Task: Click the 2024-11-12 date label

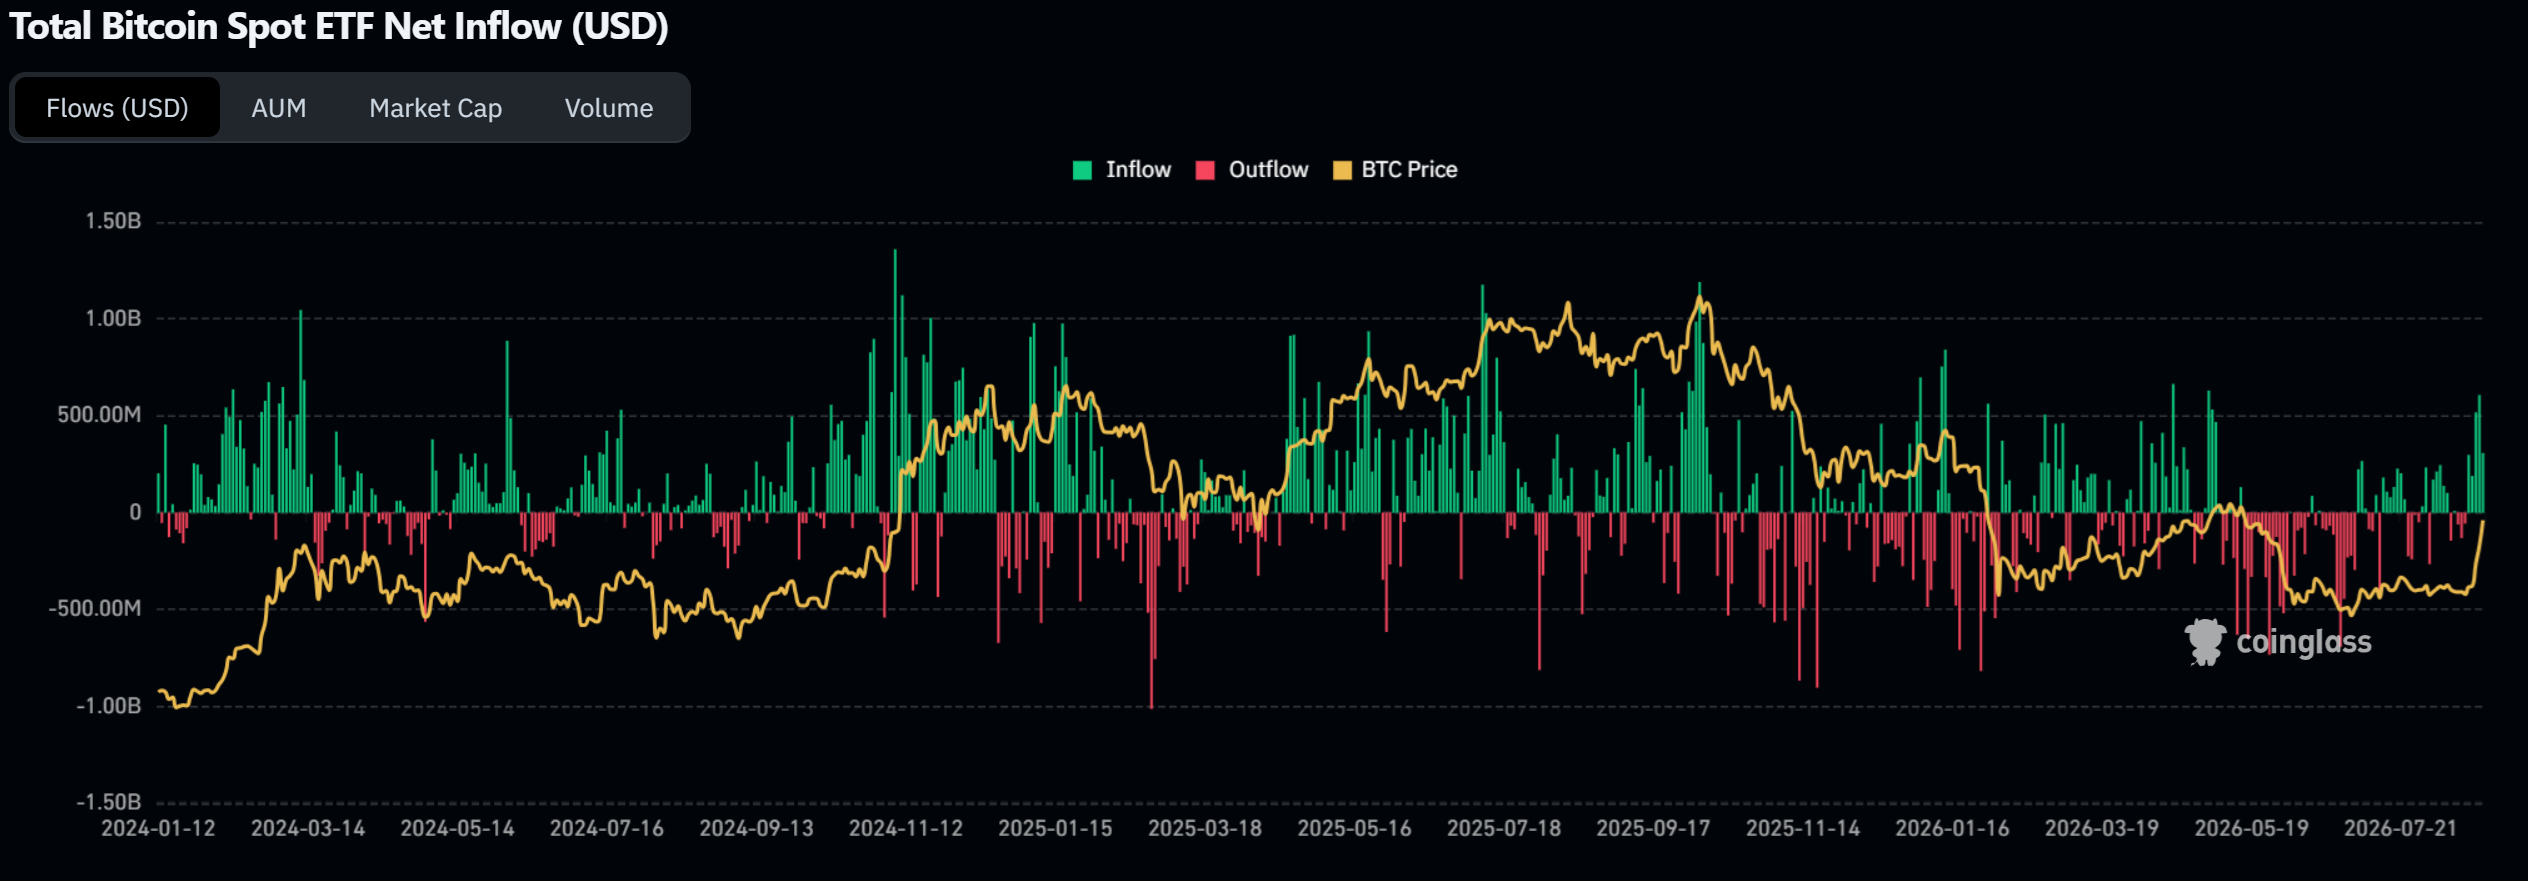Action: click(x=906, y=829)
